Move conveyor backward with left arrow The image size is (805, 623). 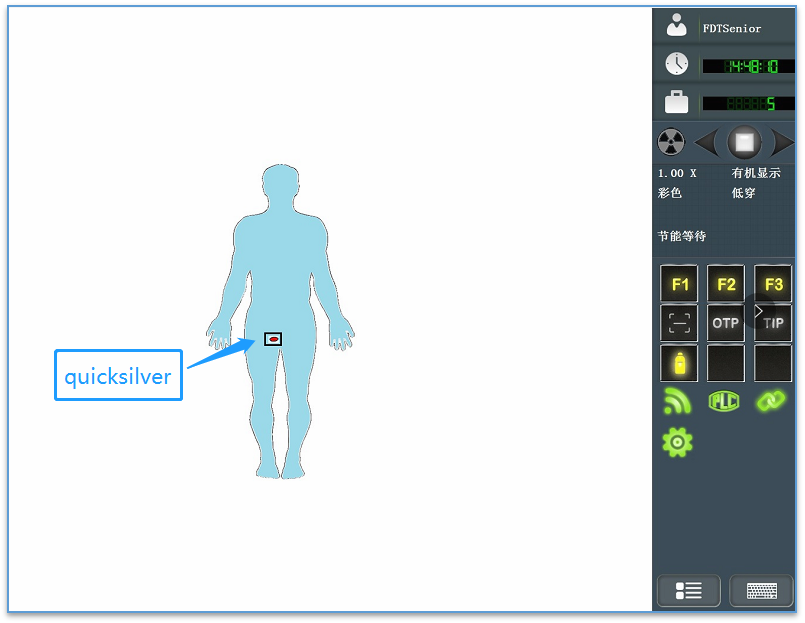coord(706,143)
